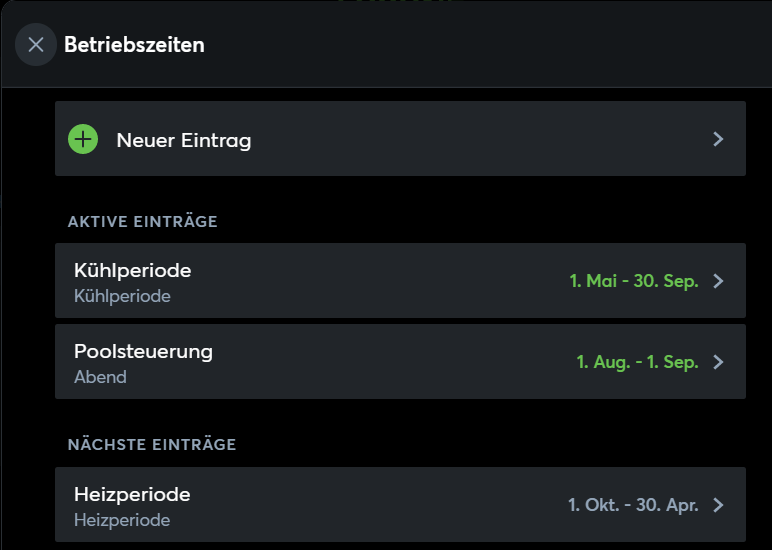The height and width of the screenshot is (550, 772).
Task: Click the NÄCHSTE EINTRÄGE section heading
Action: [x=152, y=444]
